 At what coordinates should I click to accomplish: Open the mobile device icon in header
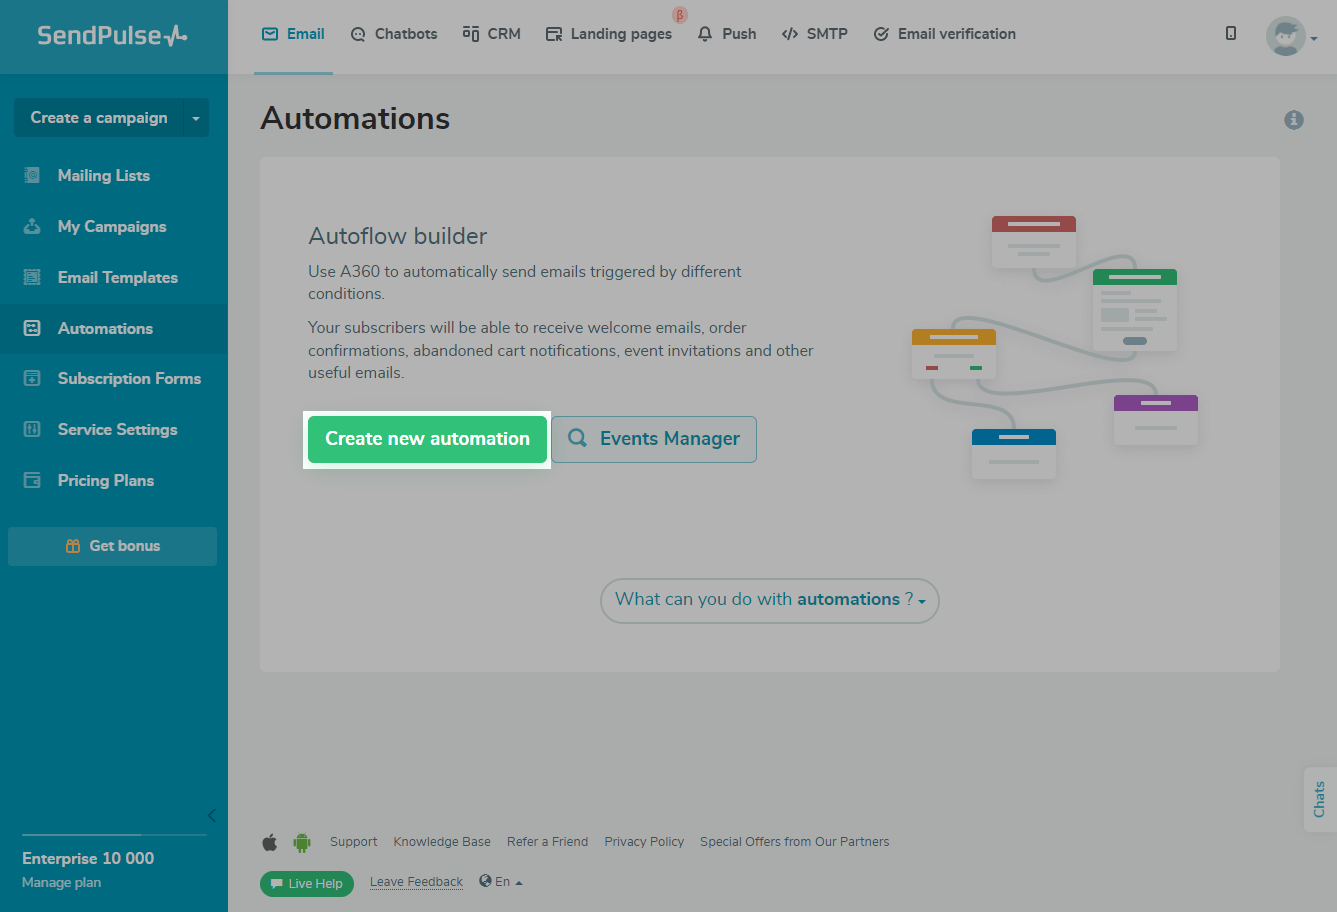point(1231,33)
